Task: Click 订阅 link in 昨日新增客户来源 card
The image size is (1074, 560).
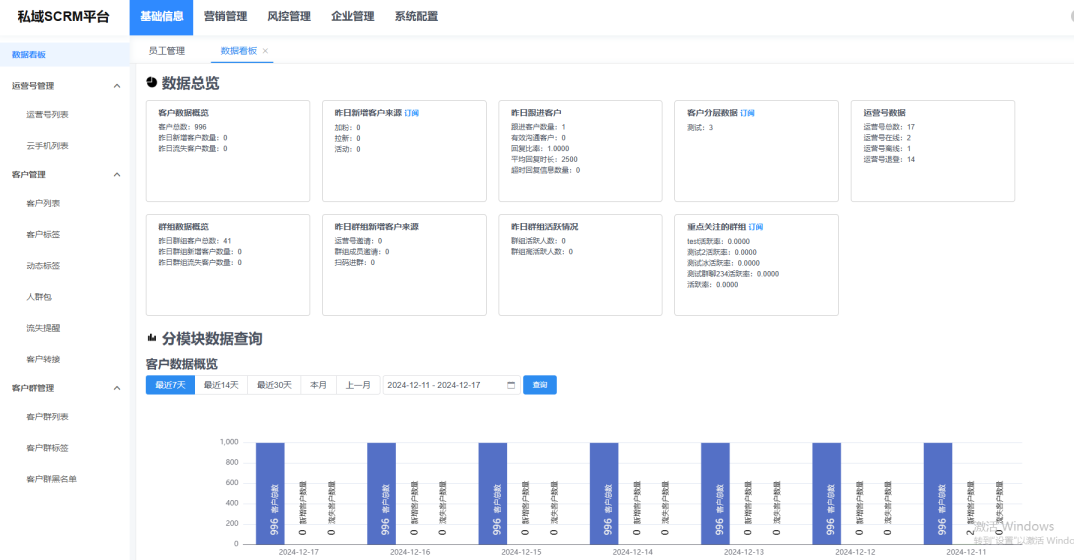Action: [x=411, y=113]
